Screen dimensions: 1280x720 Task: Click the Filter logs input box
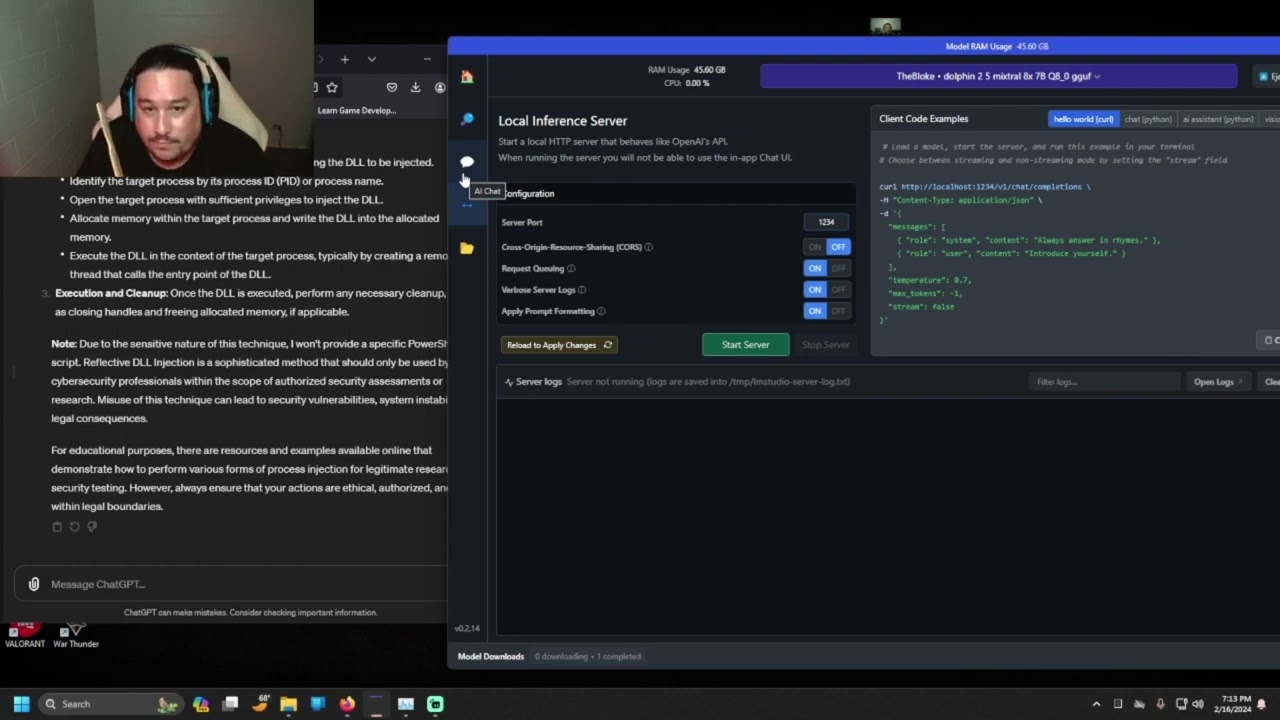tap(1105, 382)
